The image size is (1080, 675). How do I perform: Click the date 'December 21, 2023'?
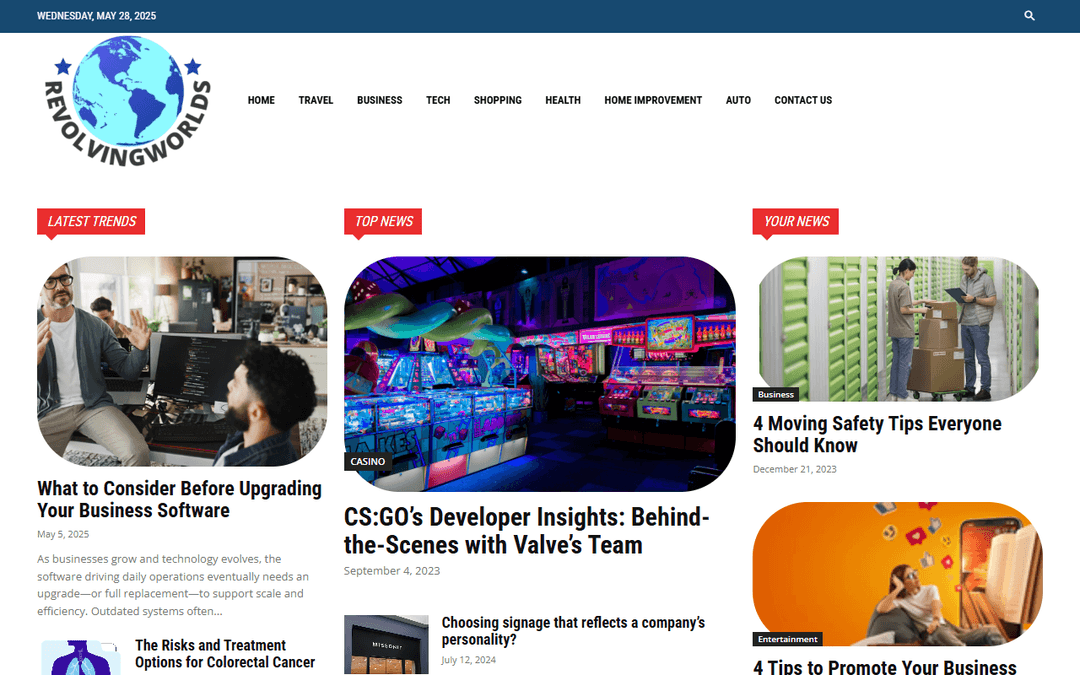point(794,469)
